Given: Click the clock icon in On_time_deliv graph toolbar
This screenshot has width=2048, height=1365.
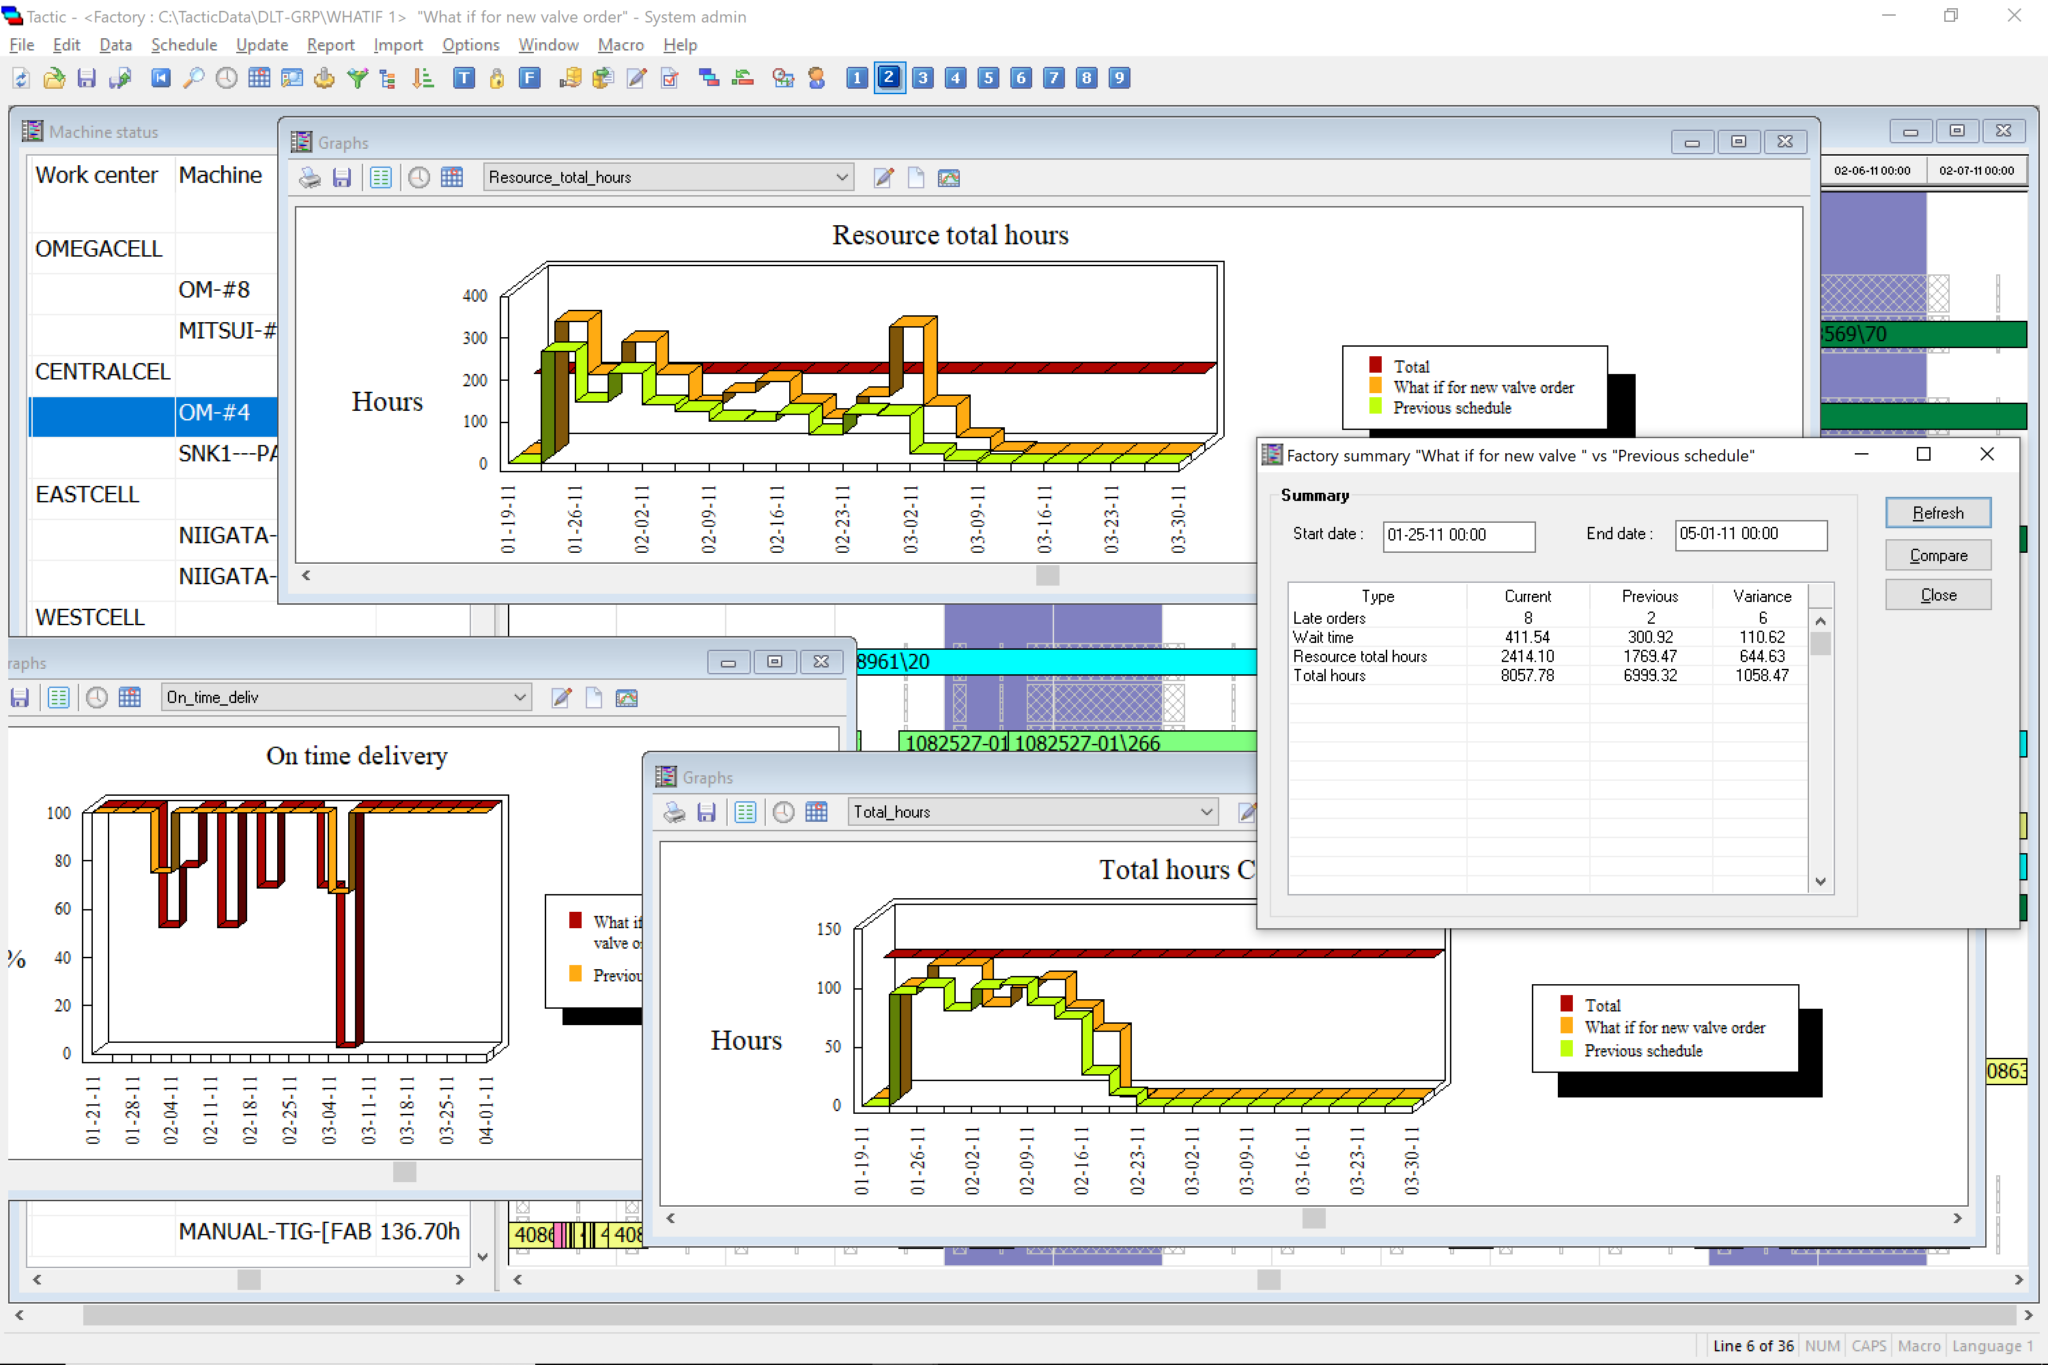Looking at the screenshot, I should [97, 698].
